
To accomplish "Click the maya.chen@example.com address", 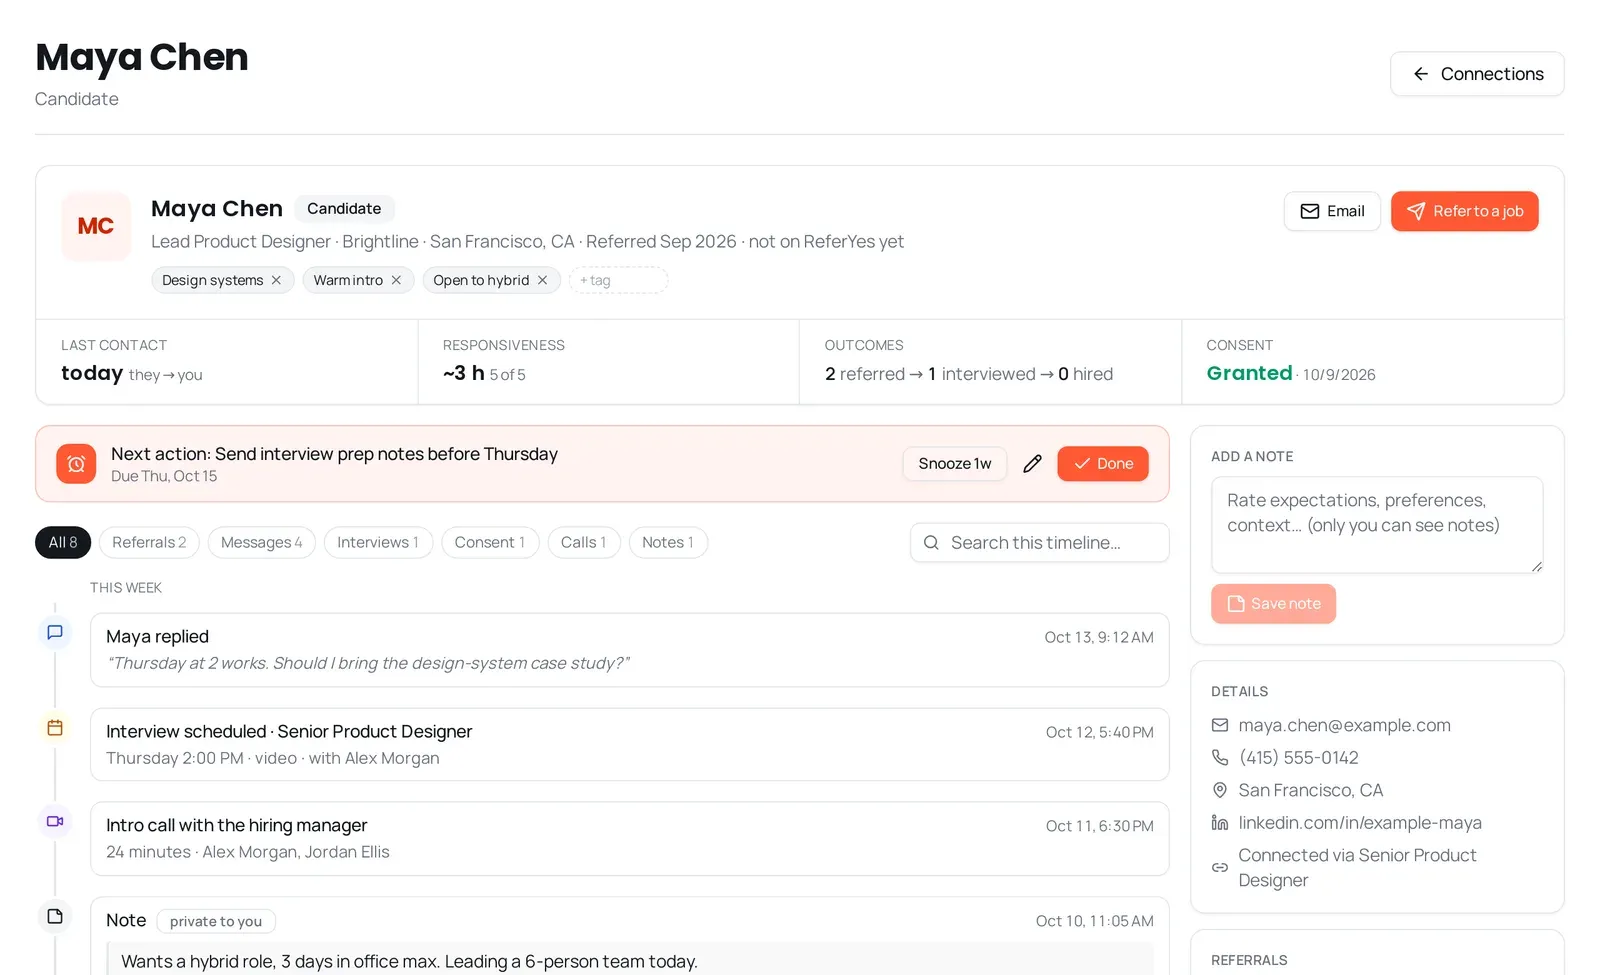I will coord(1344,725).
